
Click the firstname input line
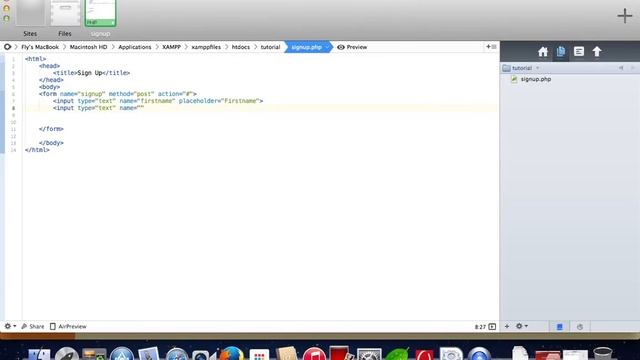(x=158, y=101)
